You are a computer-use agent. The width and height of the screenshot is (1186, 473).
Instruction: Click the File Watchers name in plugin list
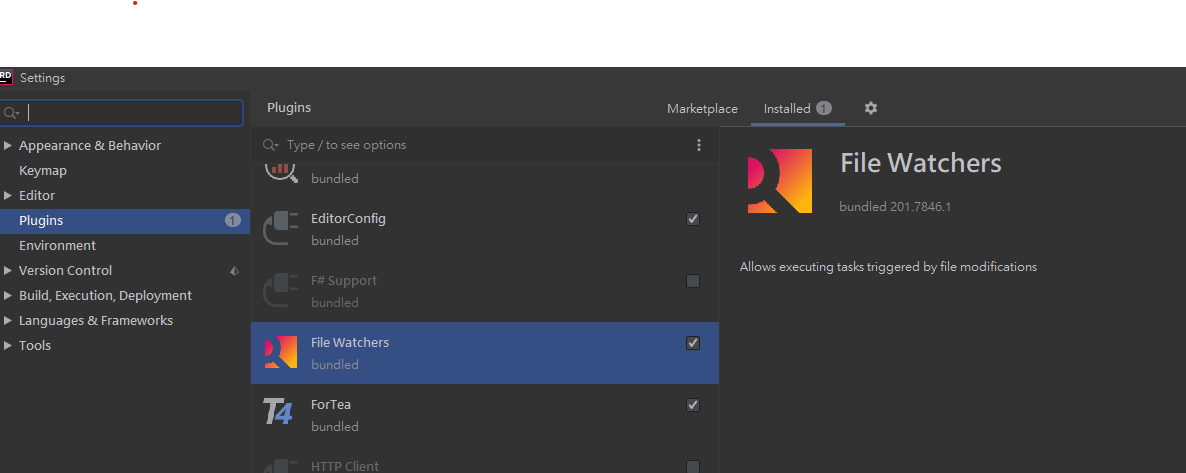349,343
